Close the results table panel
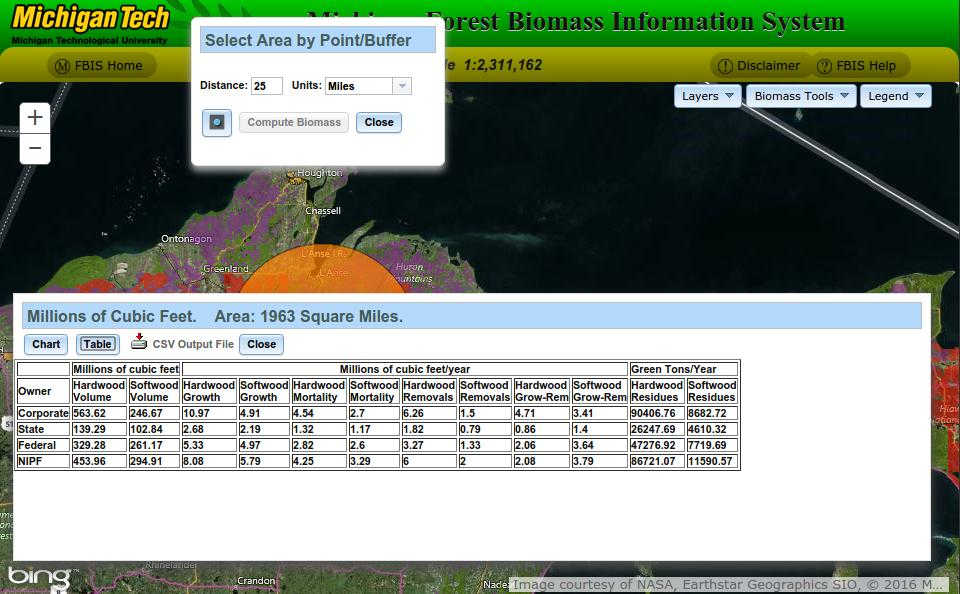This screenshot has width=960, height=594. tap(261, 344)
